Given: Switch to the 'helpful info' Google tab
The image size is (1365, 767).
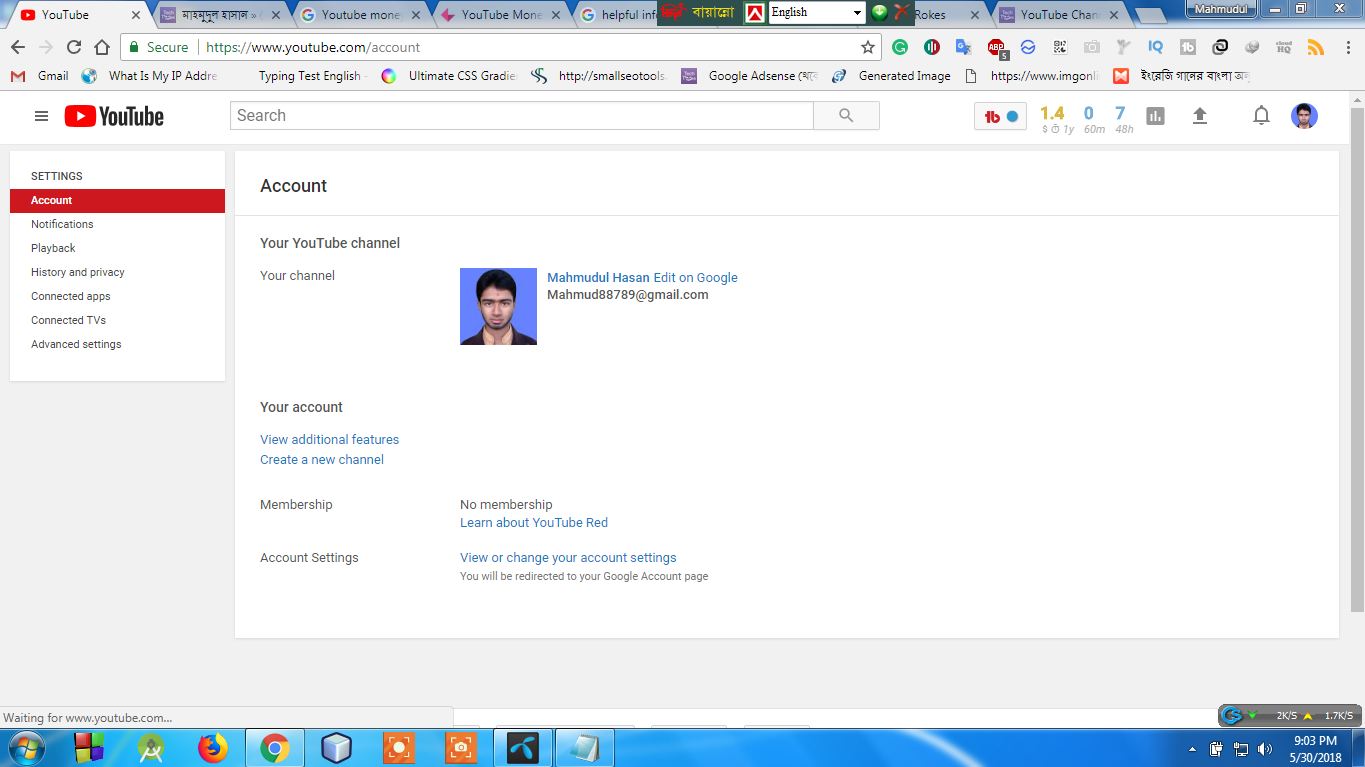Looking at the screenshot, I should pyautogui.click(x=620, y=15).
